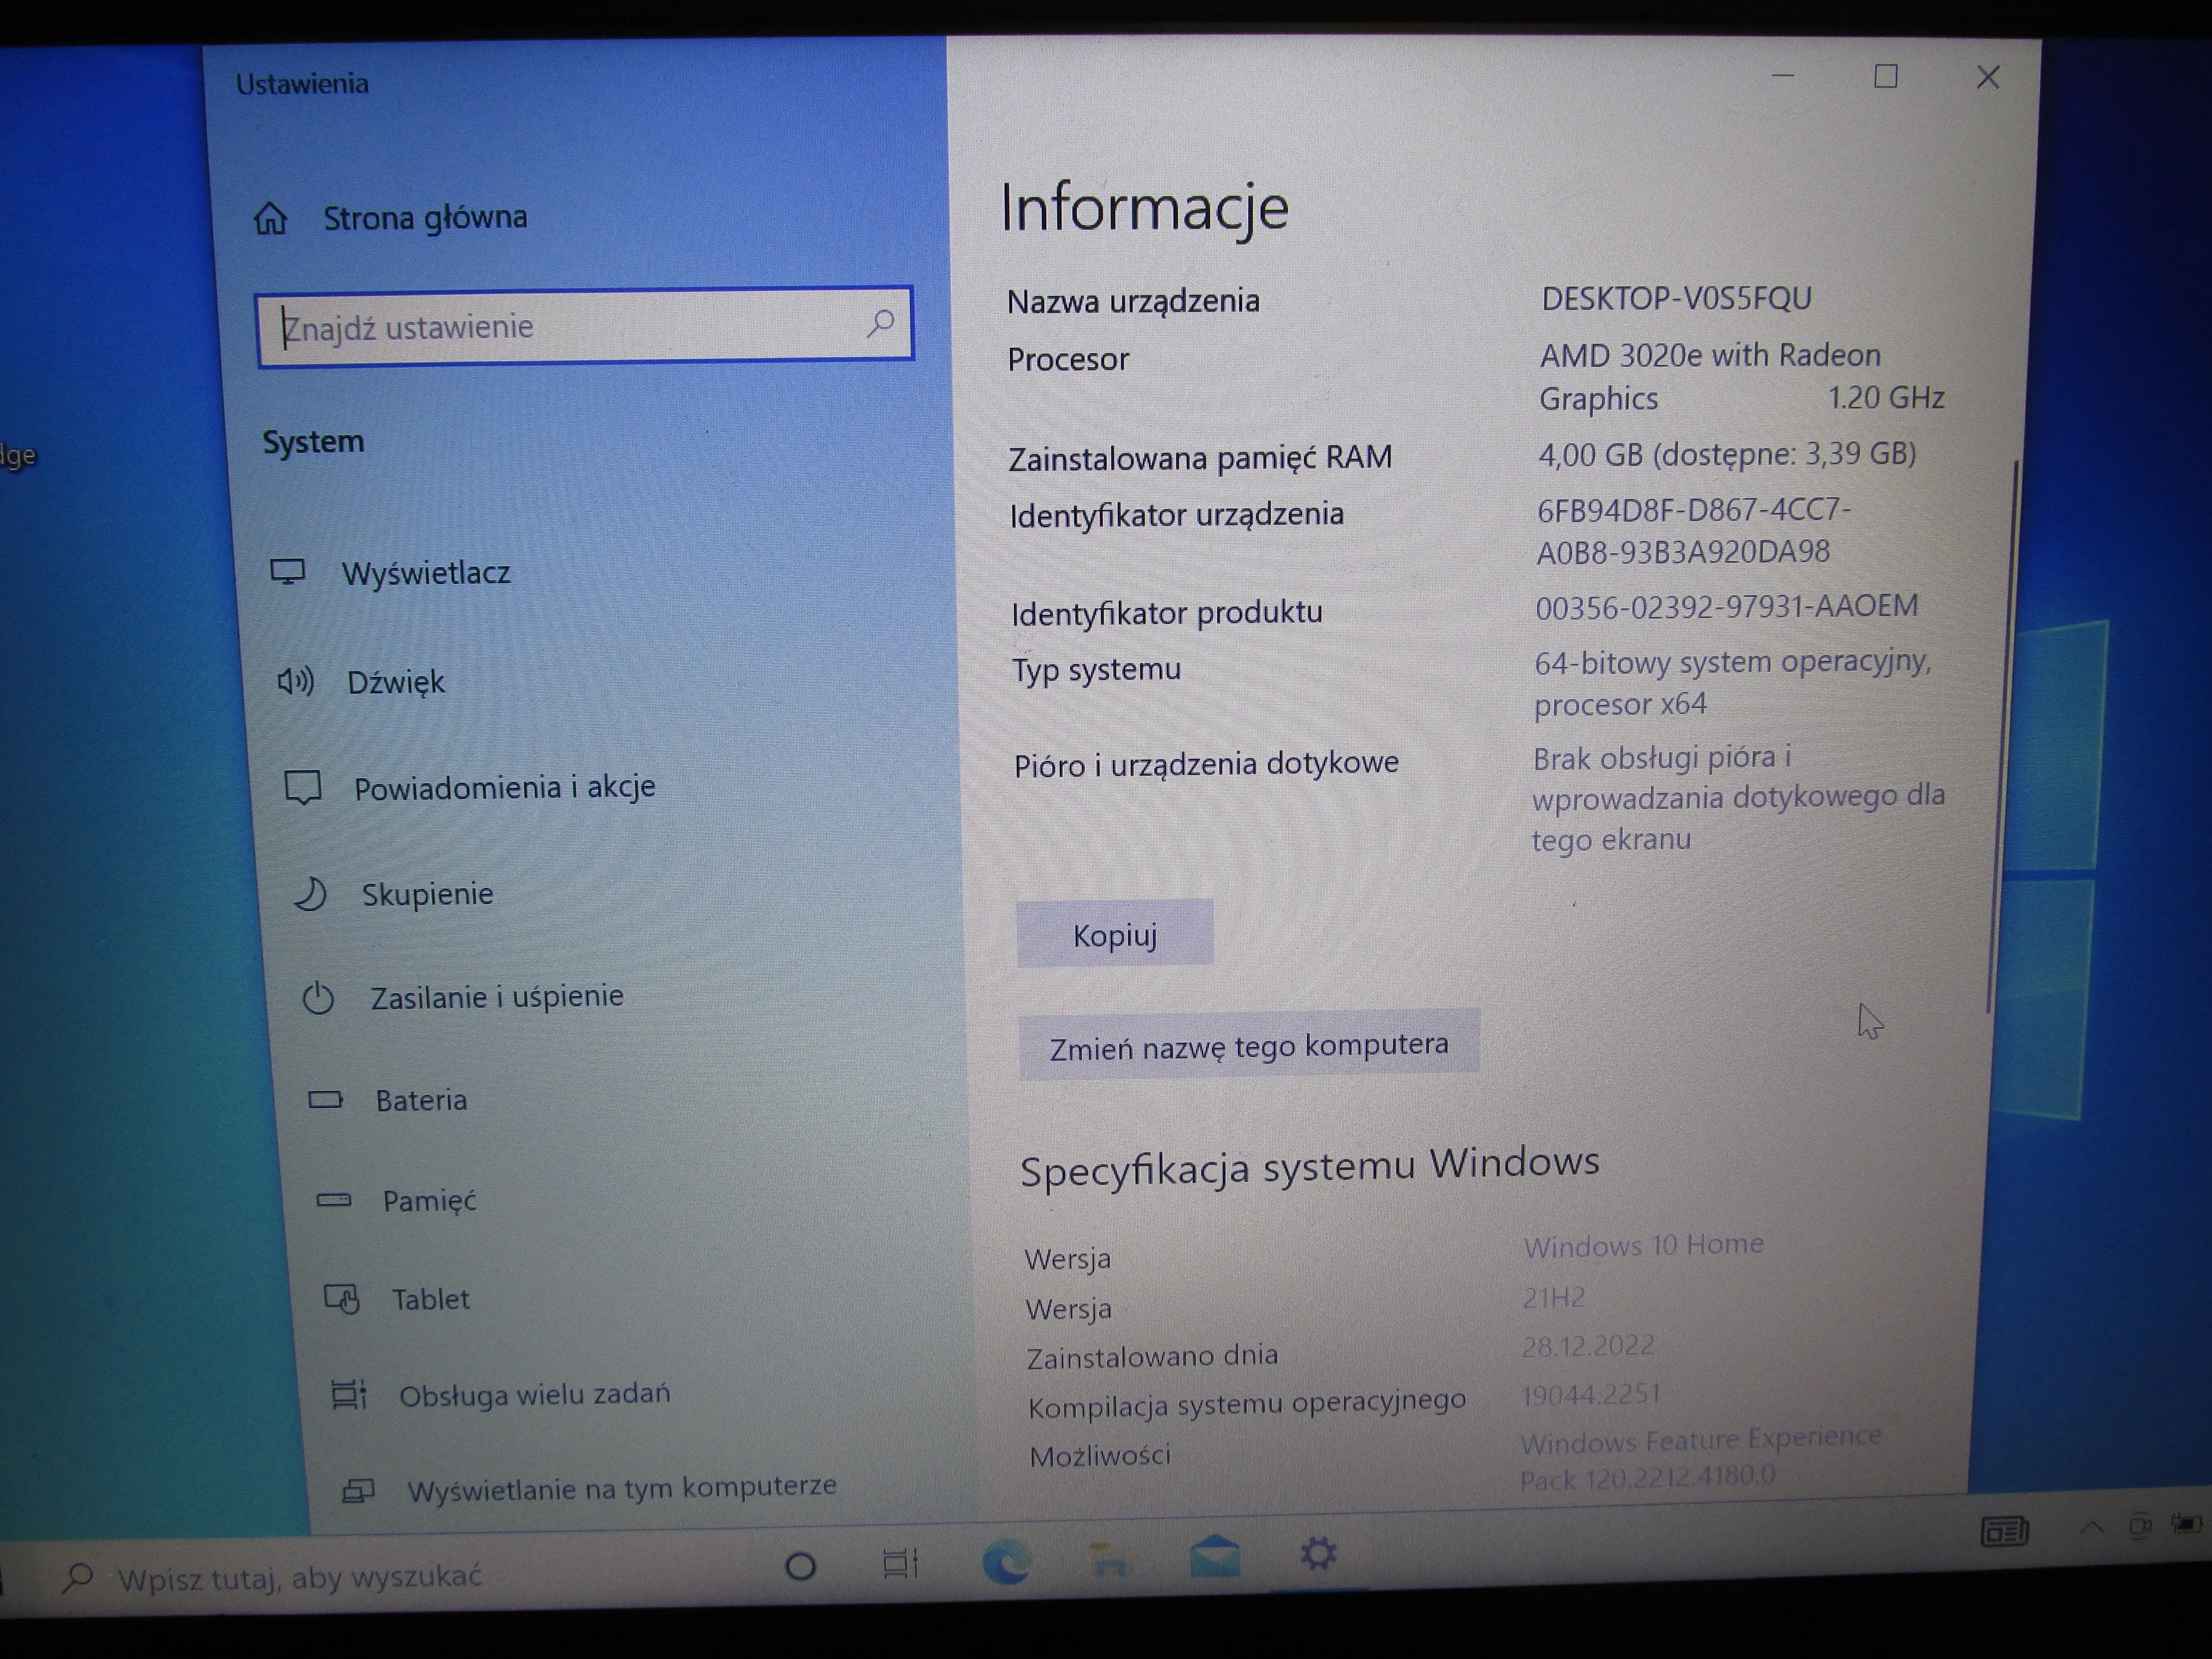Click the Meet Now camera tray icon
Viewport: 2212px width, 1659px height.
tap(2140, 1526)
